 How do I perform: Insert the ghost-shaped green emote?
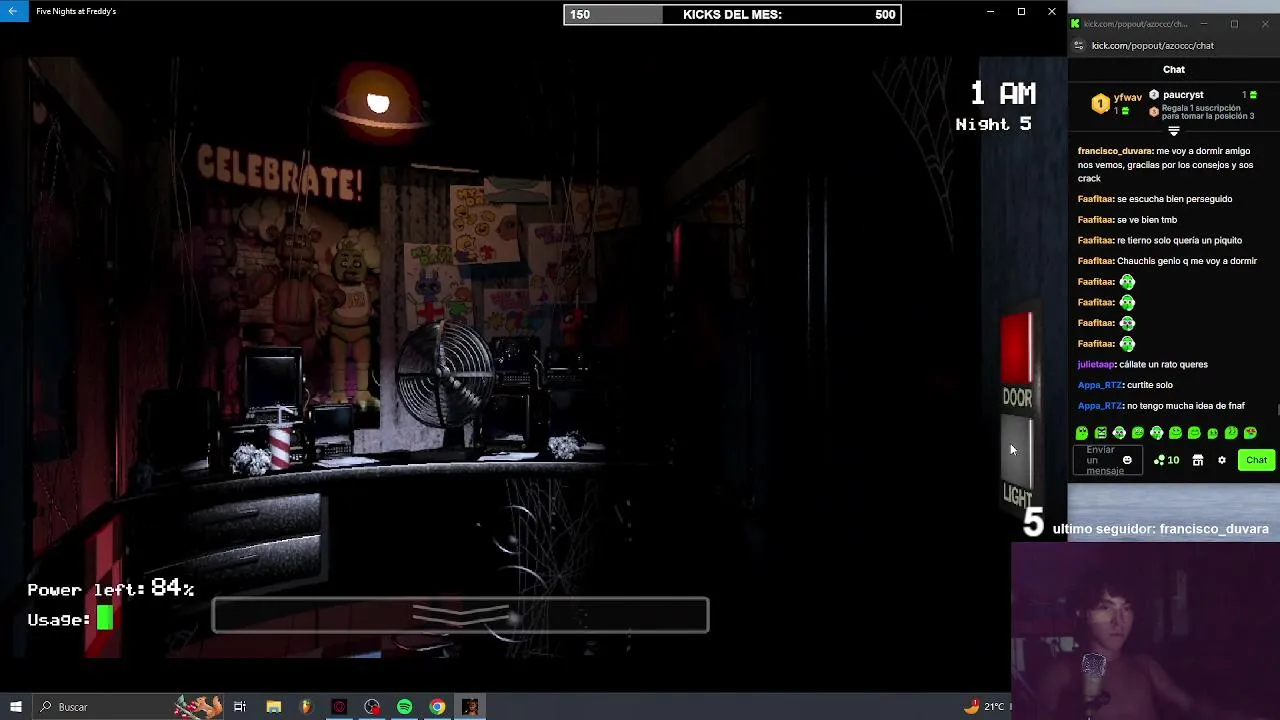(1081, 433)
